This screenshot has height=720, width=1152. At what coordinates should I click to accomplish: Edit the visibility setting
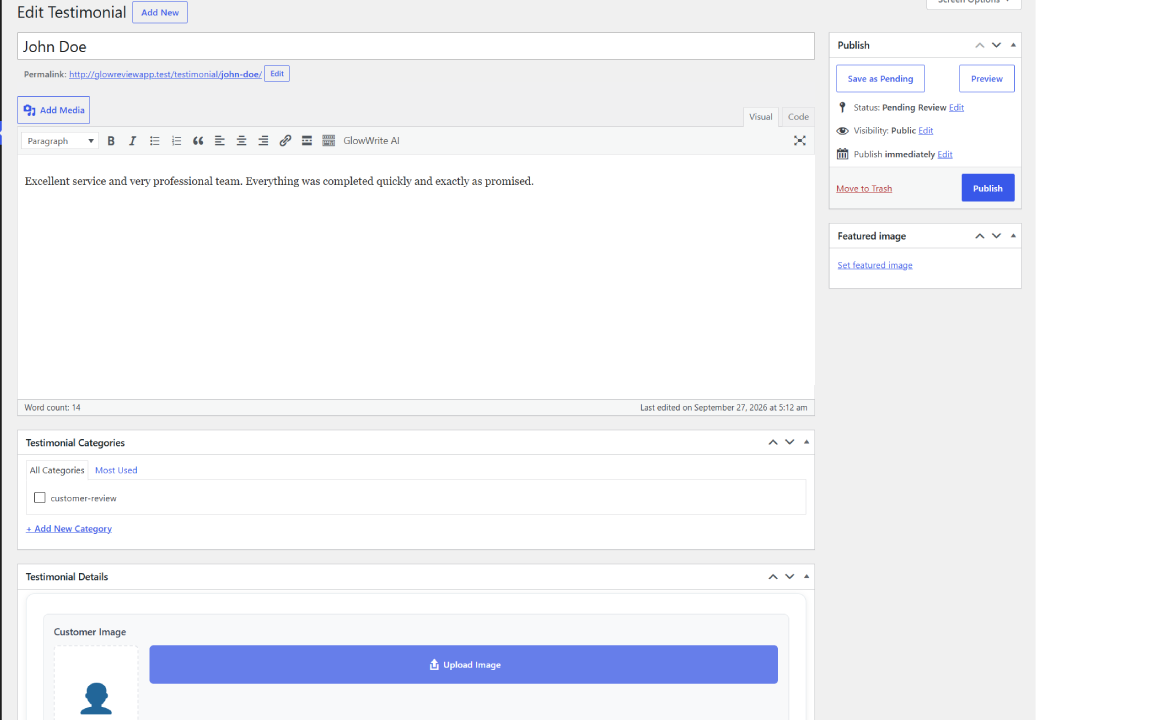pos(926,131)
